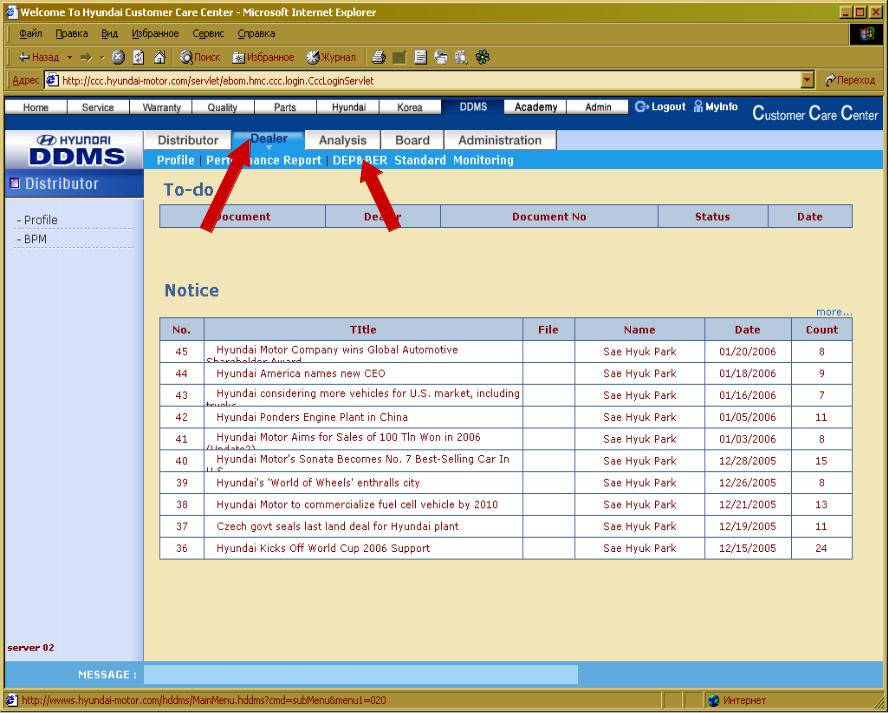888x713 pixels.
Task: Open the Korea portal tab
Action: pyautogui.click(x=409, y=107)
